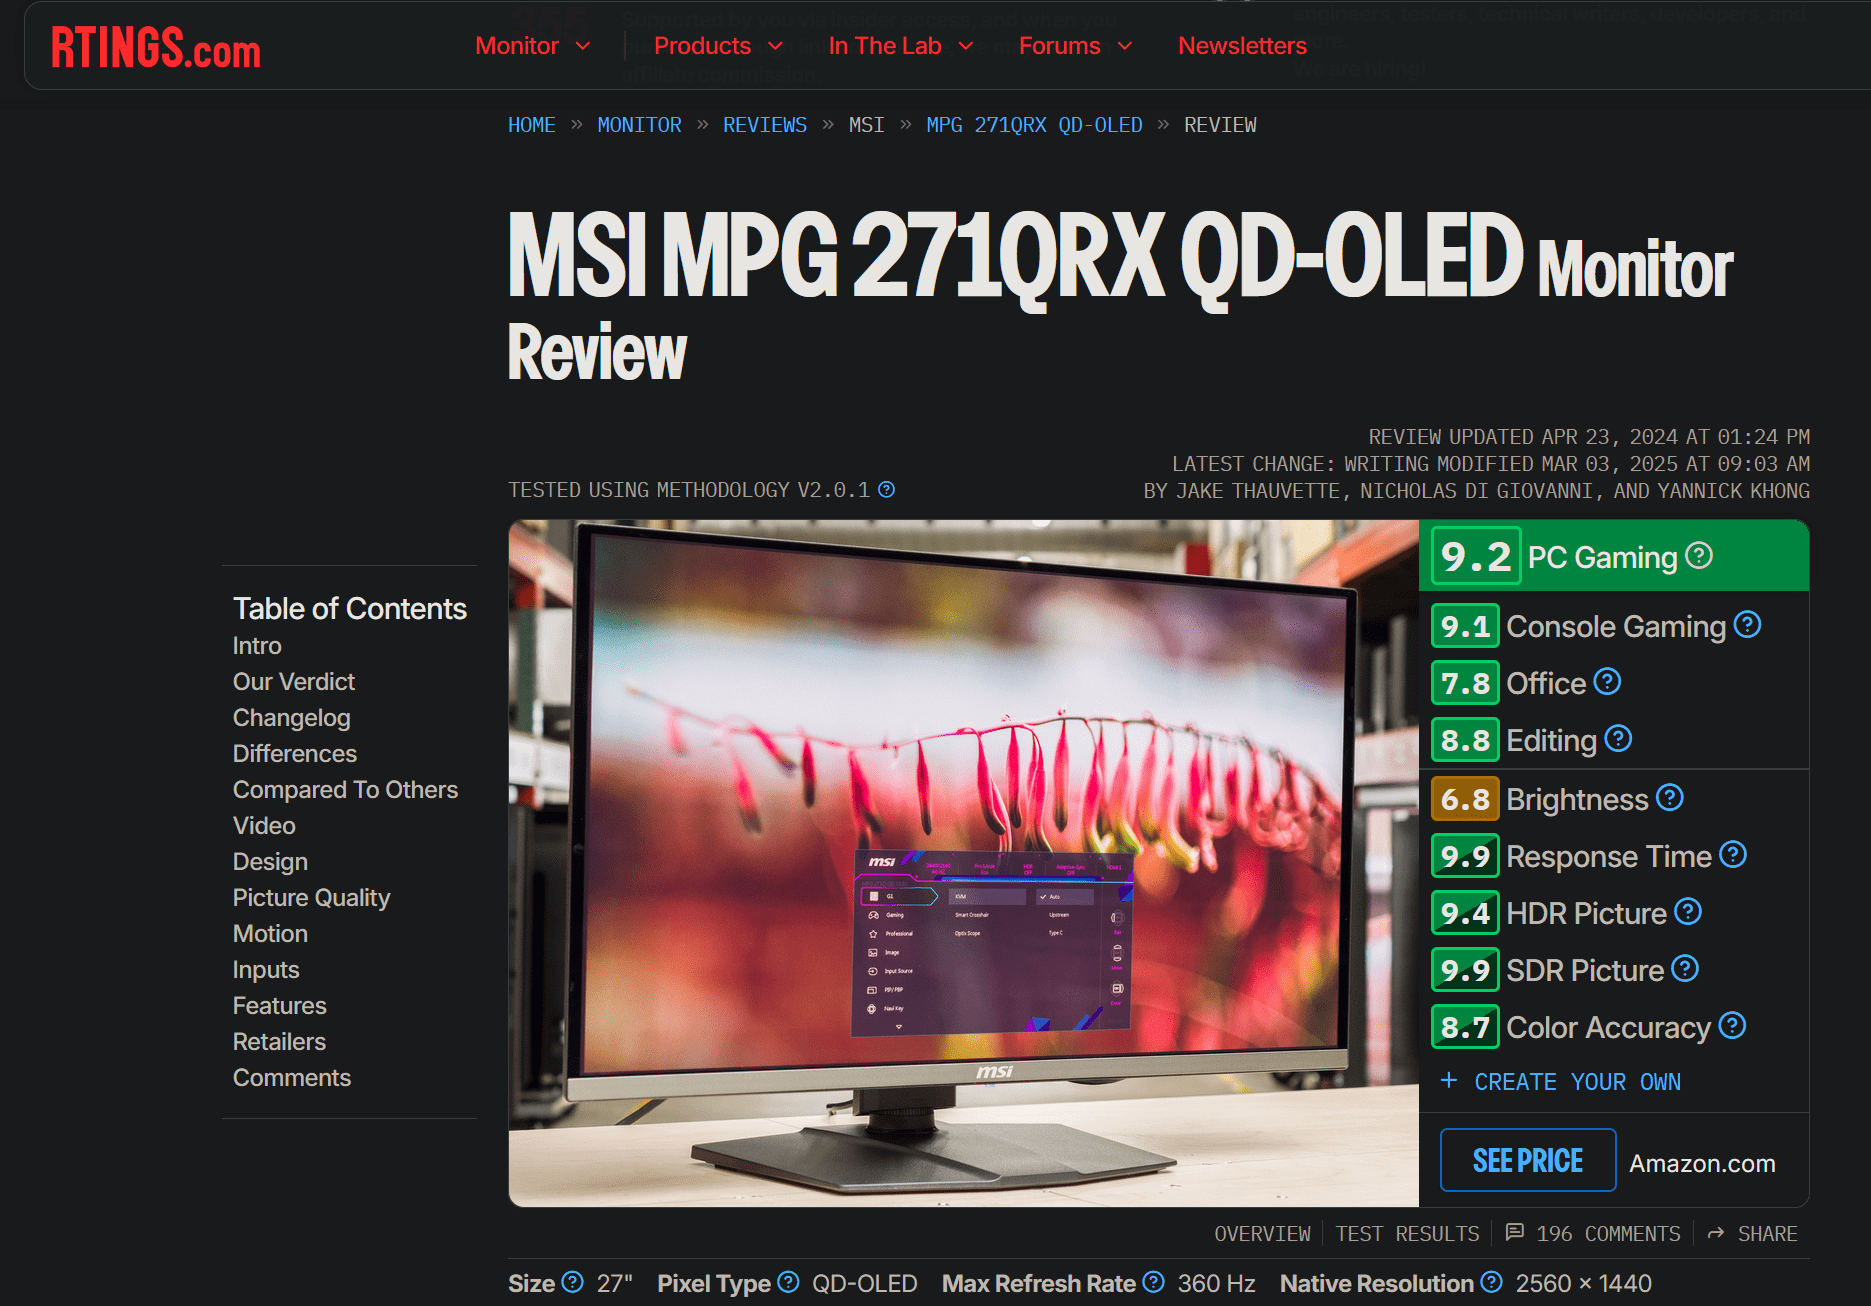Click the RTINGS.com logo
Image resolution: width=1871 pixels, height=1306 pixels.
tap(156, 48)
